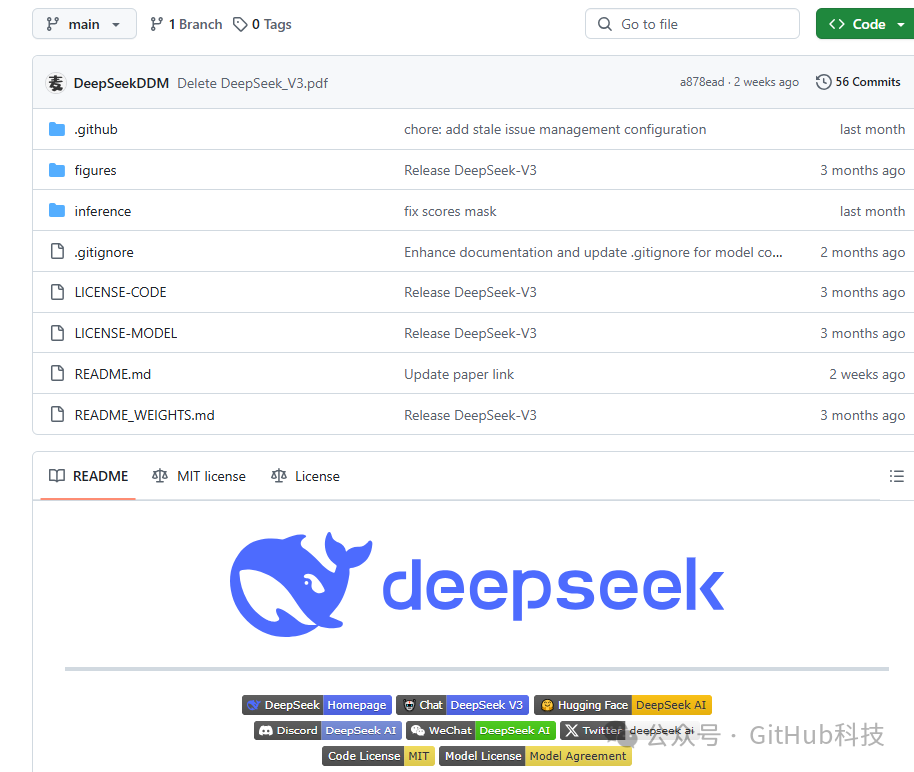Open the Model License Model Agreement badge
The height and width of the screenshot is (772, 914).
coord(535,756)
